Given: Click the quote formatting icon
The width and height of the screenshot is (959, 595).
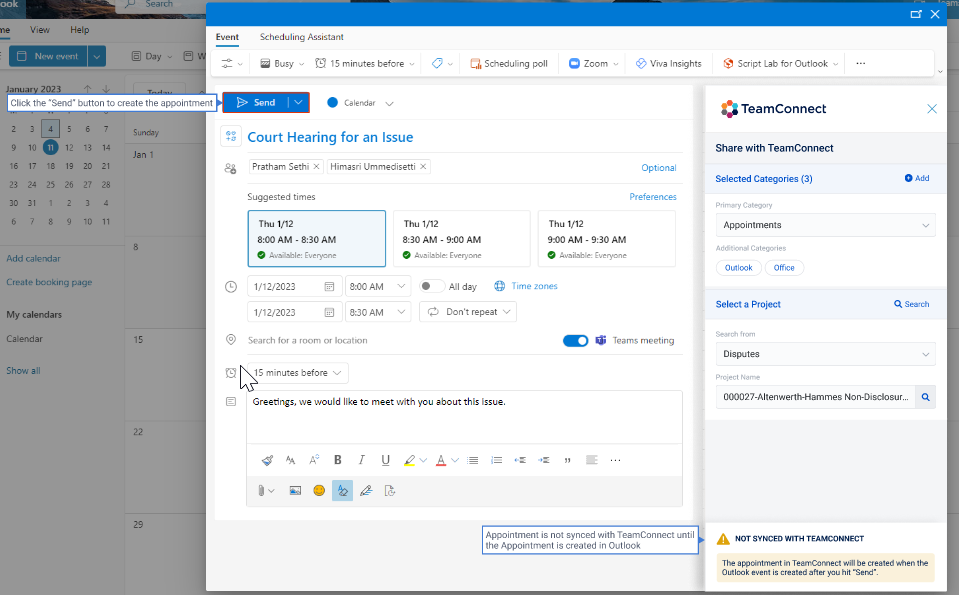Looking at the screenshot, I should 568,460.
